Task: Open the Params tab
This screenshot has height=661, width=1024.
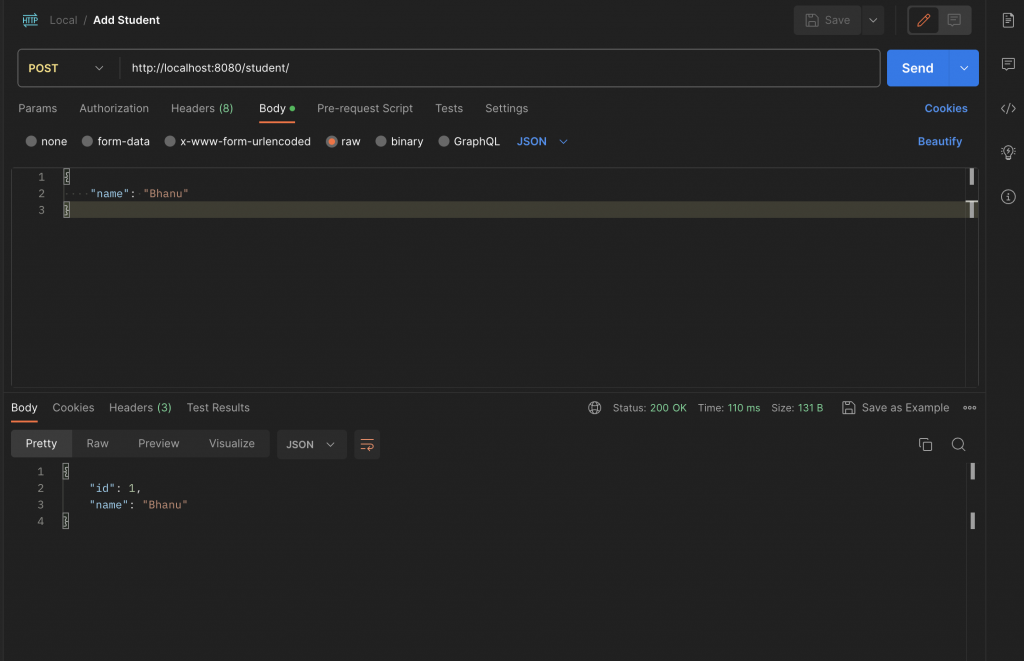Action: coord(37,108)
